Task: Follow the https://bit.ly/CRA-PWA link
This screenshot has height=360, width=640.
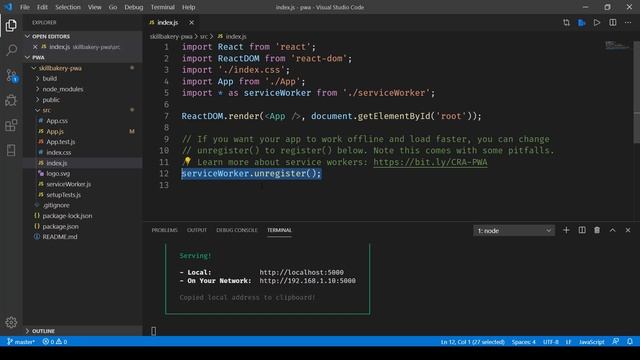Action: [x=430, y=162]
